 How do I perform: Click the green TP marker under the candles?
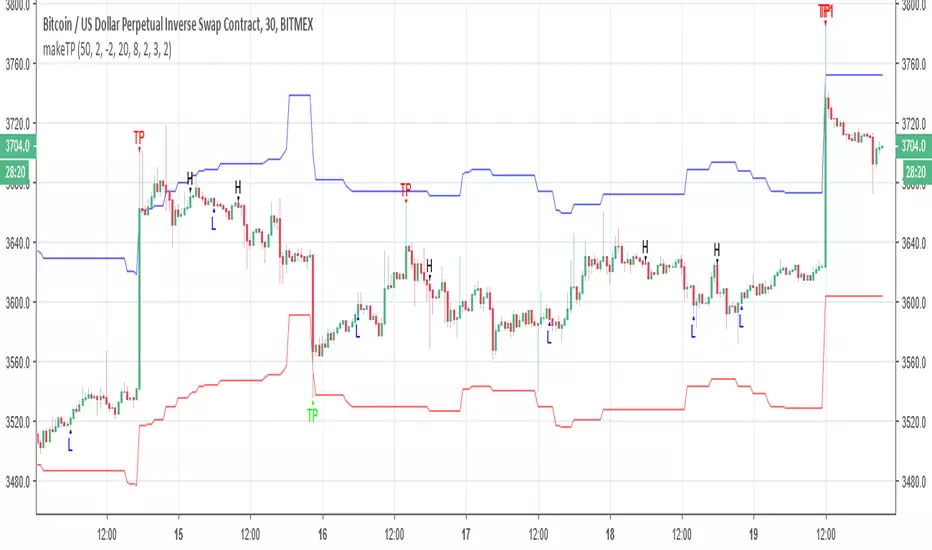[x=312, y=413]
